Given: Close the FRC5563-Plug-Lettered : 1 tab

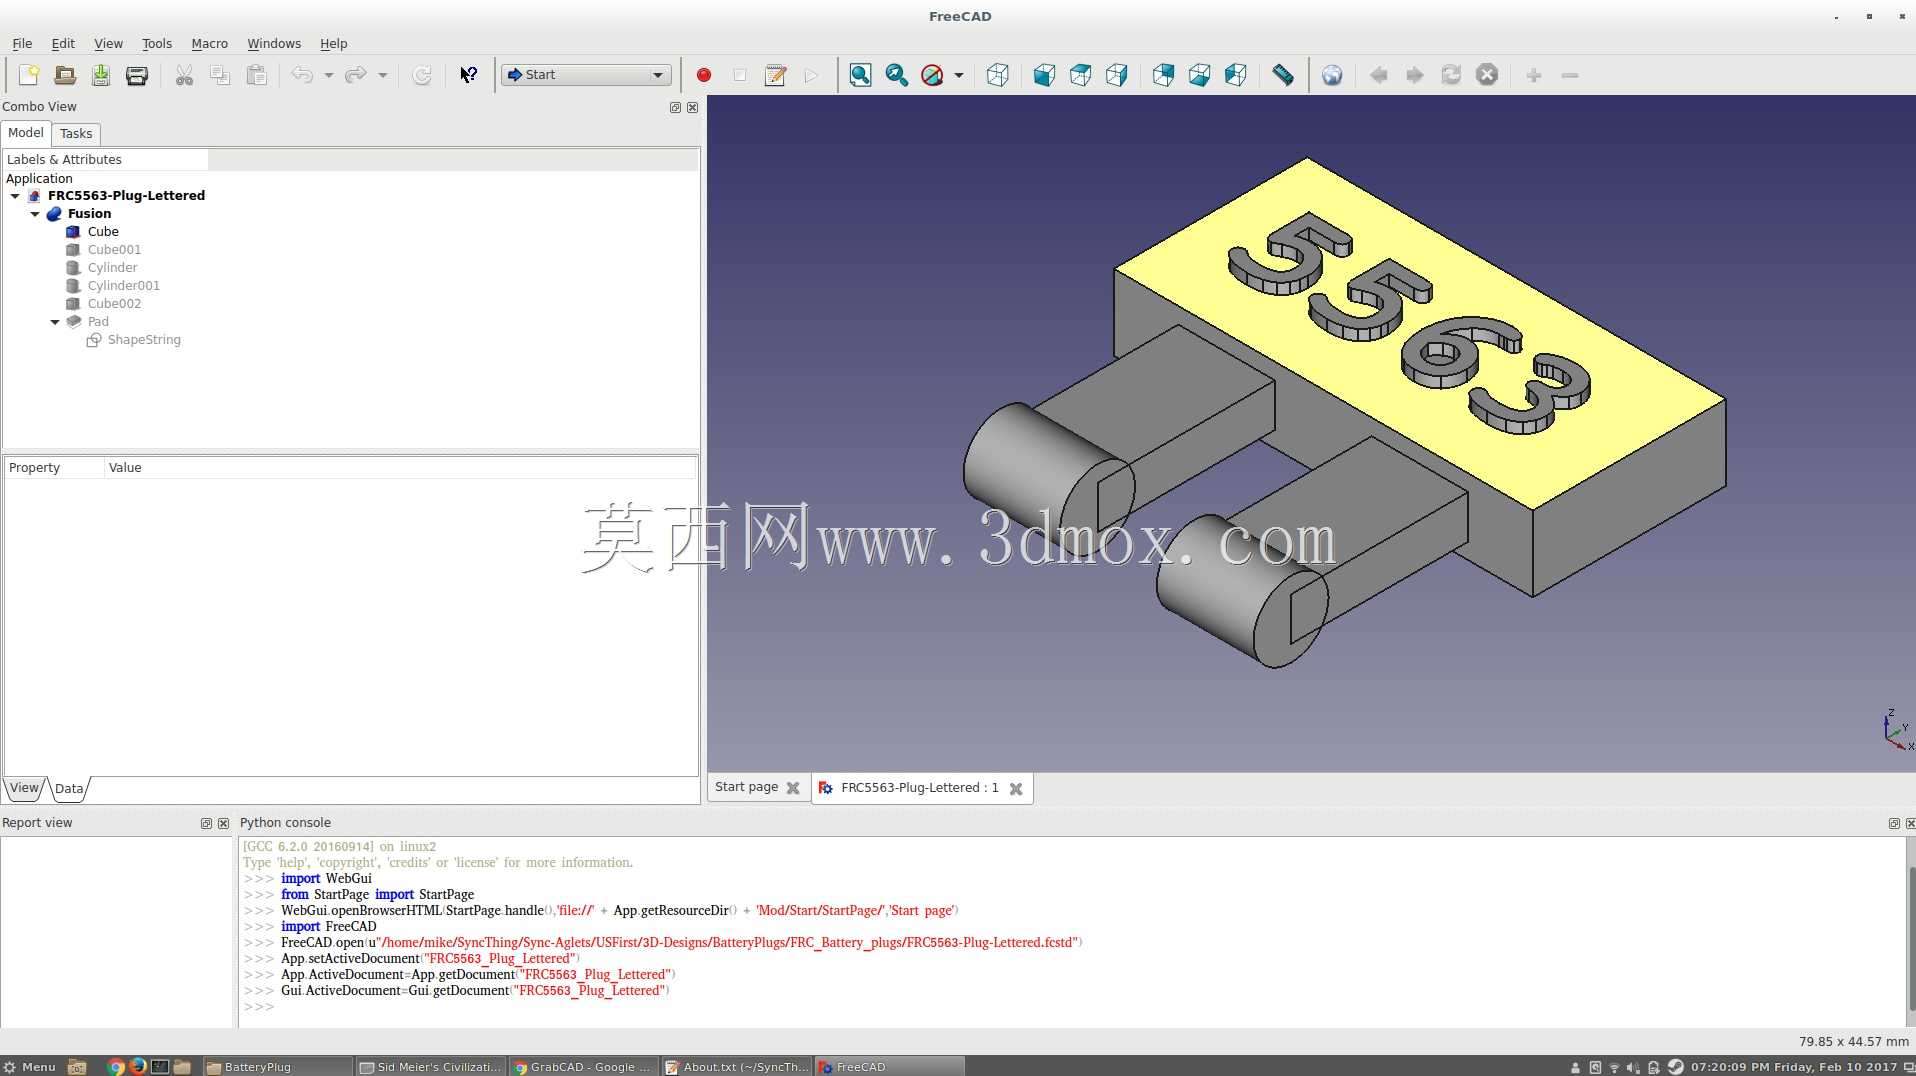Looking at the screenshot, I should click(x=1016, y=789).
